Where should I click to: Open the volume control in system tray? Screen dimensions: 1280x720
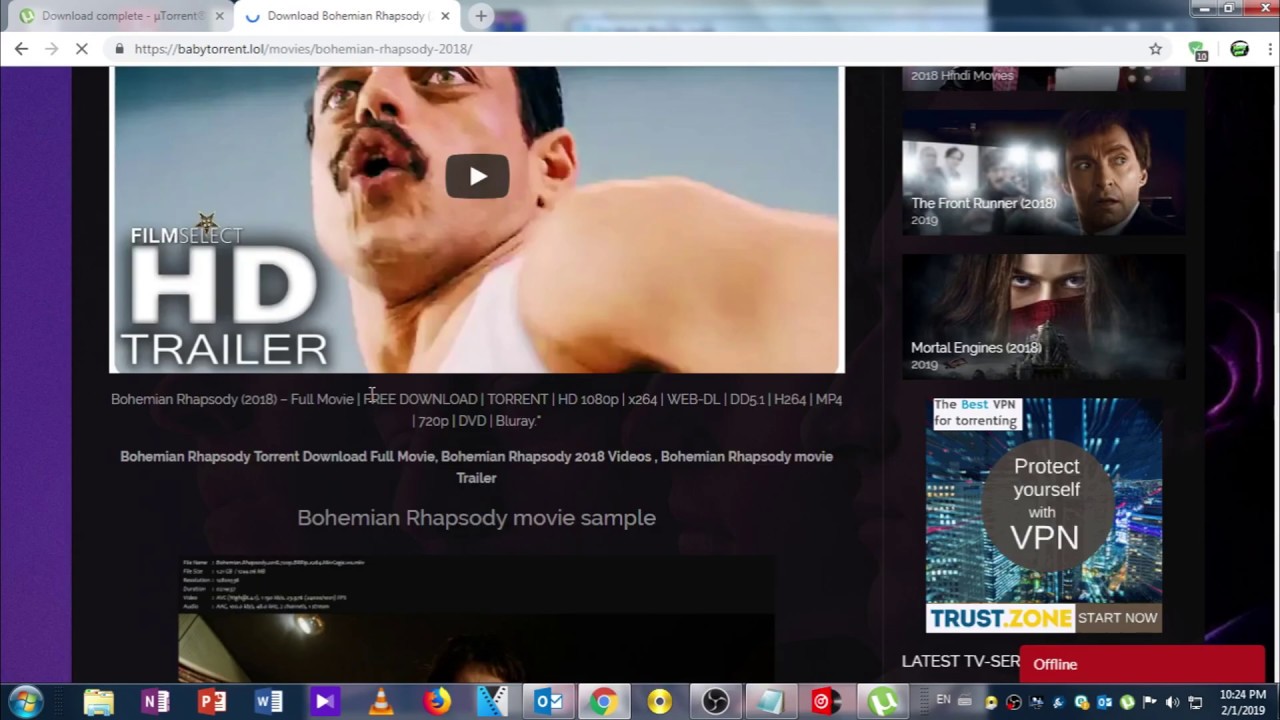pyautogui.click(x=1172, y=702)
